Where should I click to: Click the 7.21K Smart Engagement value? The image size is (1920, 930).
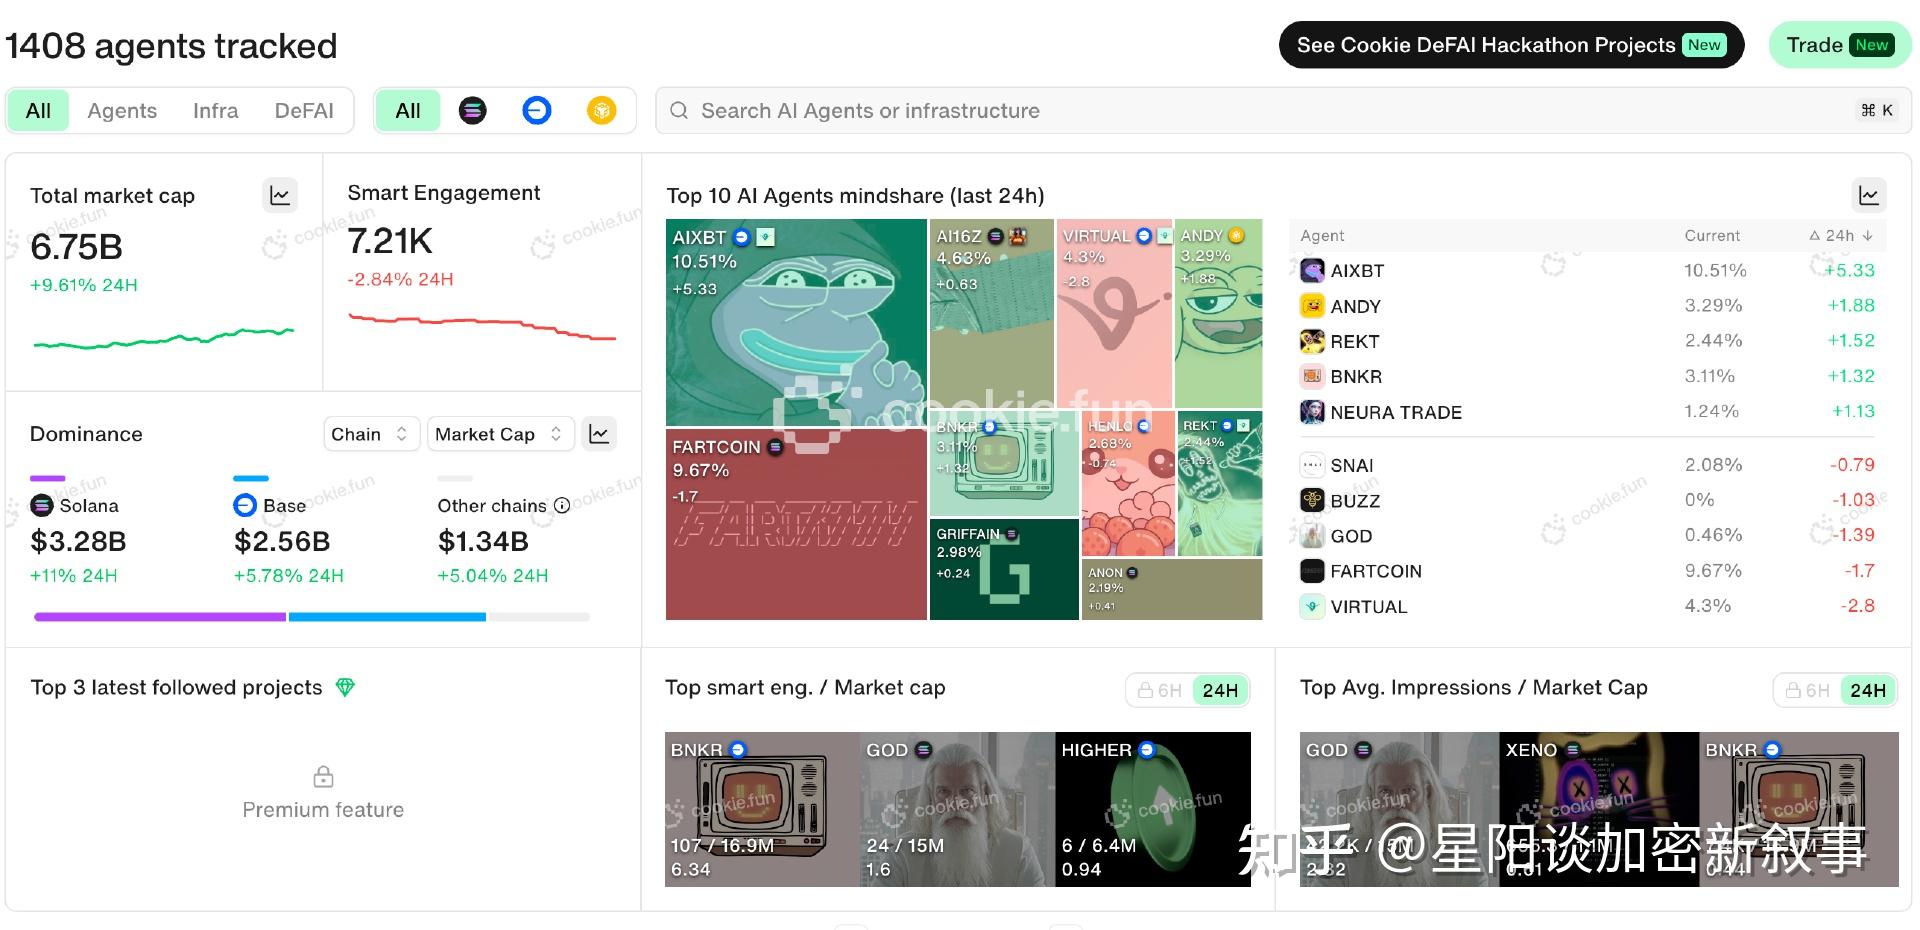point(390,241)
